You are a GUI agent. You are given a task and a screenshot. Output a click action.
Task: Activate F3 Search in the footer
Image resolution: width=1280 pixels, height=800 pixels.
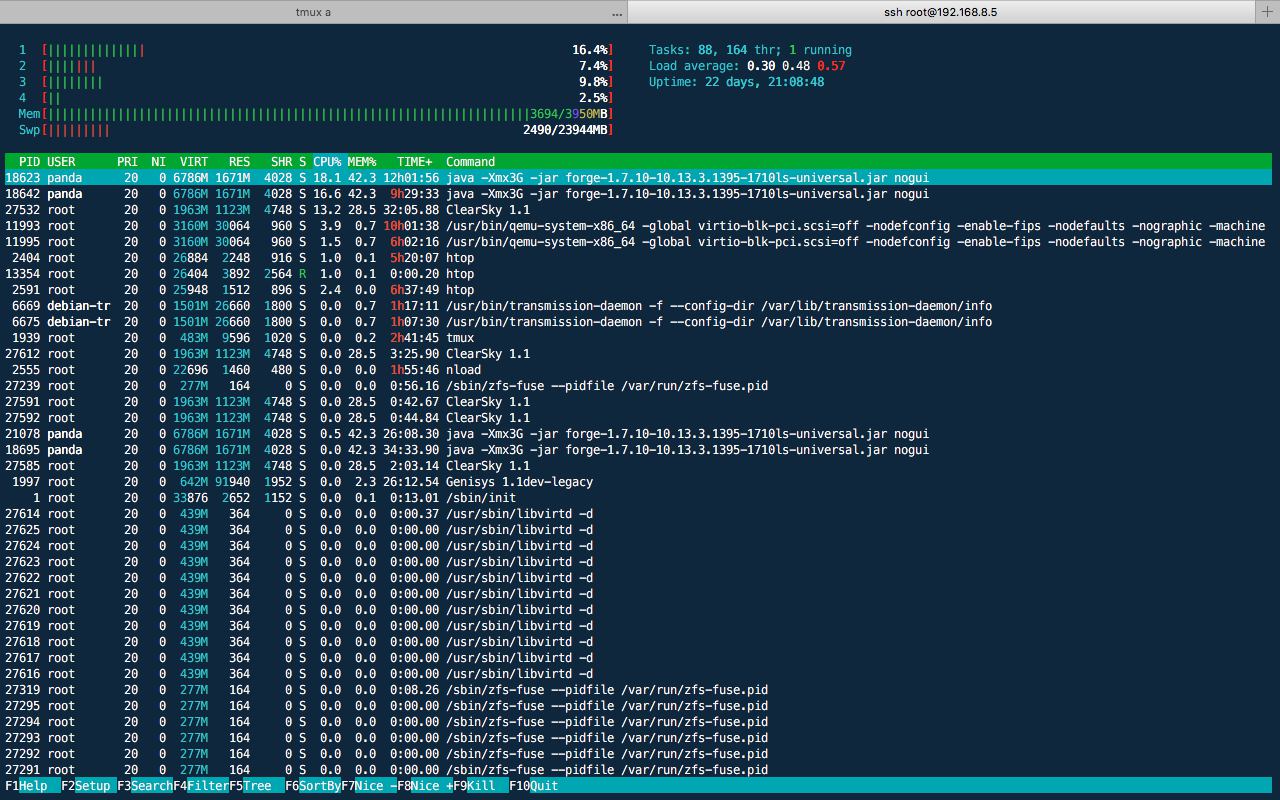145,786
